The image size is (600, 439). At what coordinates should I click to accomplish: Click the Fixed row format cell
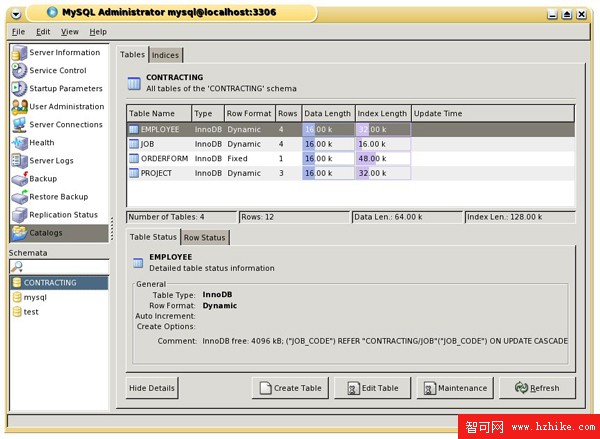(x=237, y=158)
